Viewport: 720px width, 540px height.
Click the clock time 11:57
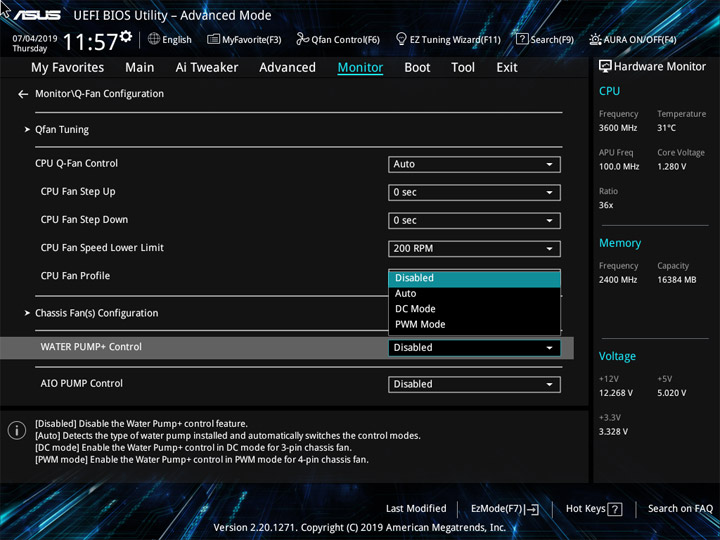(x=90, y=43)
